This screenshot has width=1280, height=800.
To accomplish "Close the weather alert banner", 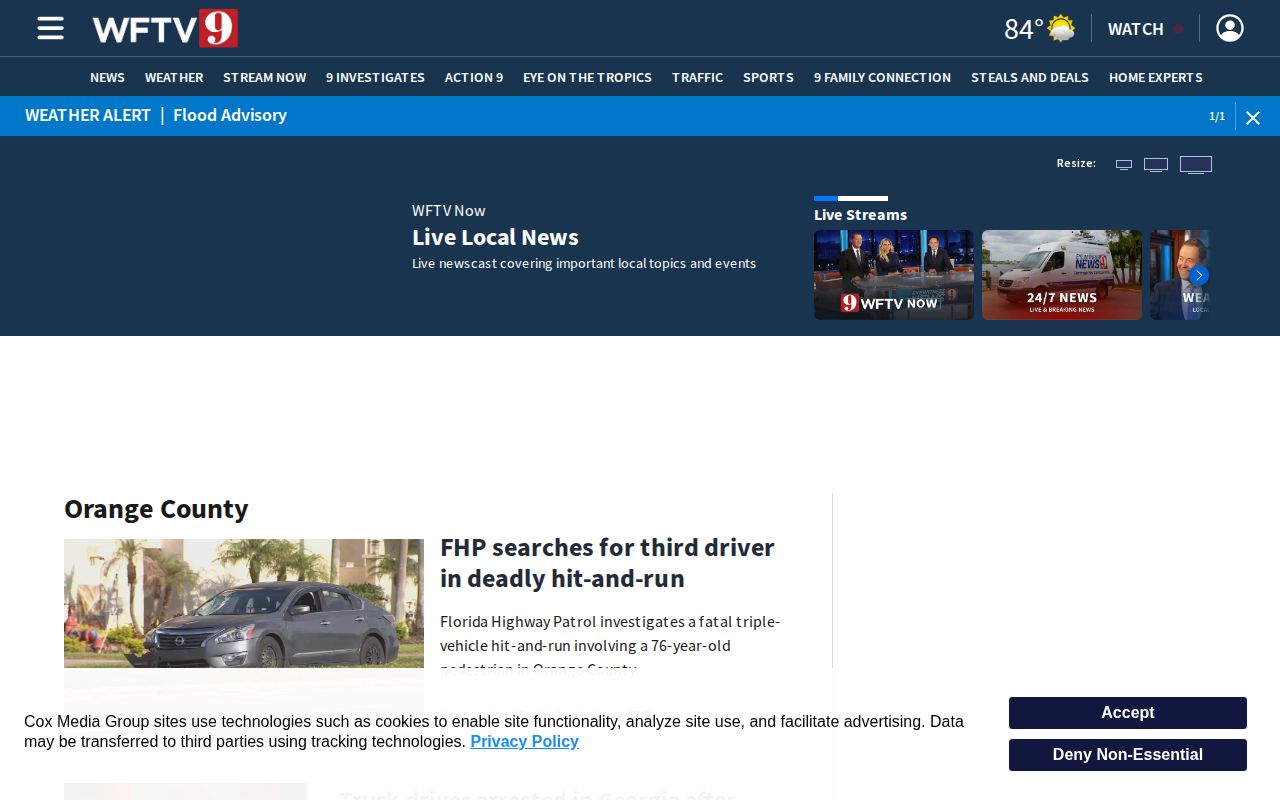I will (x=1253, y=117).
